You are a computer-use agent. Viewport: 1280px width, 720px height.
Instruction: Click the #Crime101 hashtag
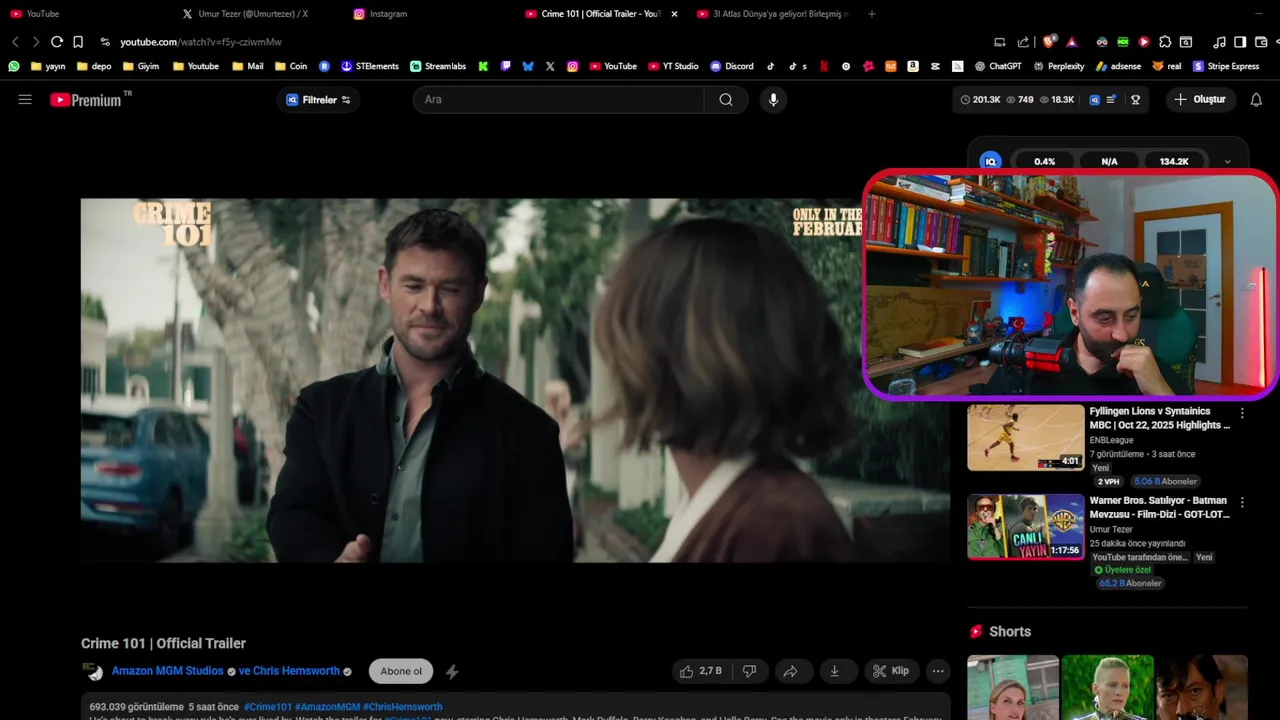pyautogui.click(x=268, y=707)
